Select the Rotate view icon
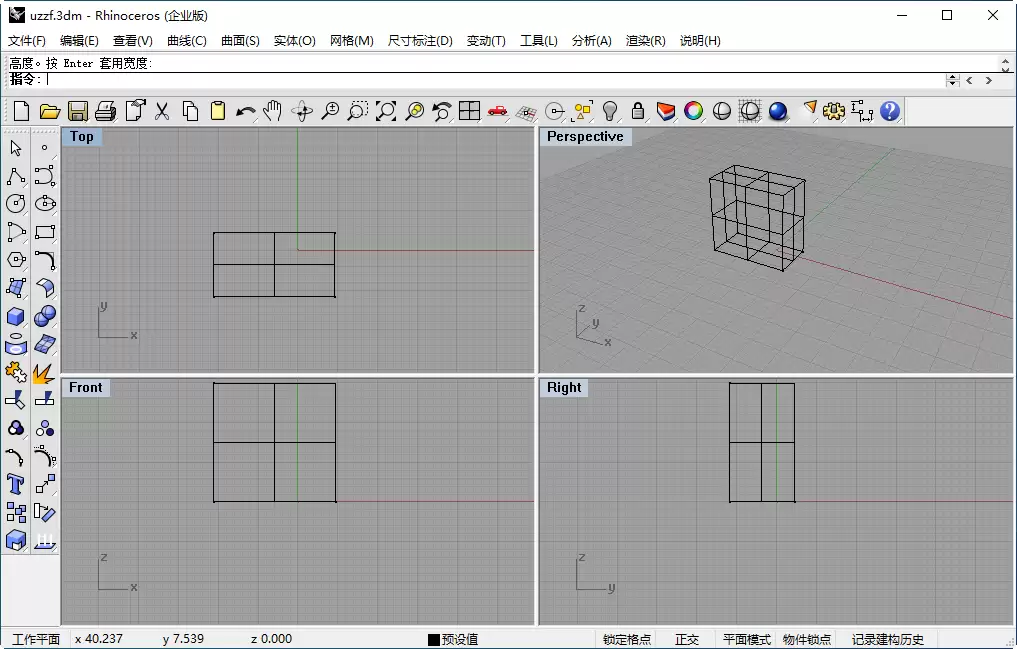The width and height of the screenshot is (1017, 649). [x=302, y=112]
